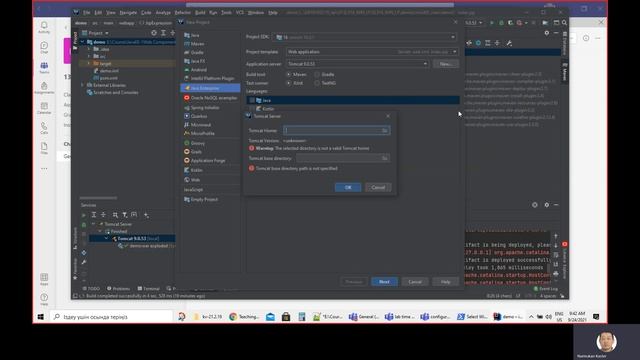Open Assignments in Teams sidebar

[44, 88]
